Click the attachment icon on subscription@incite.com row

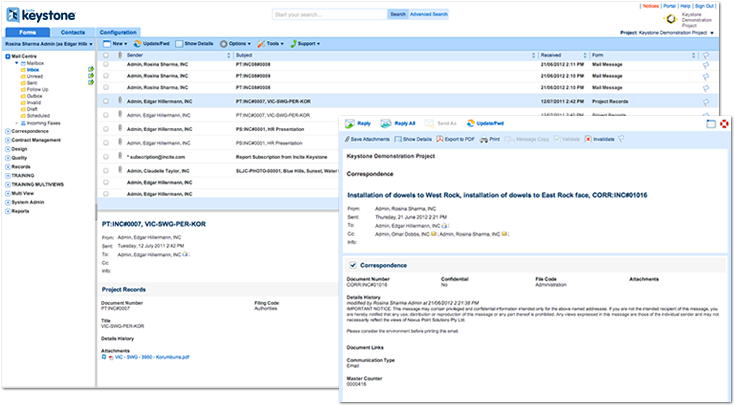pos(119,157)
